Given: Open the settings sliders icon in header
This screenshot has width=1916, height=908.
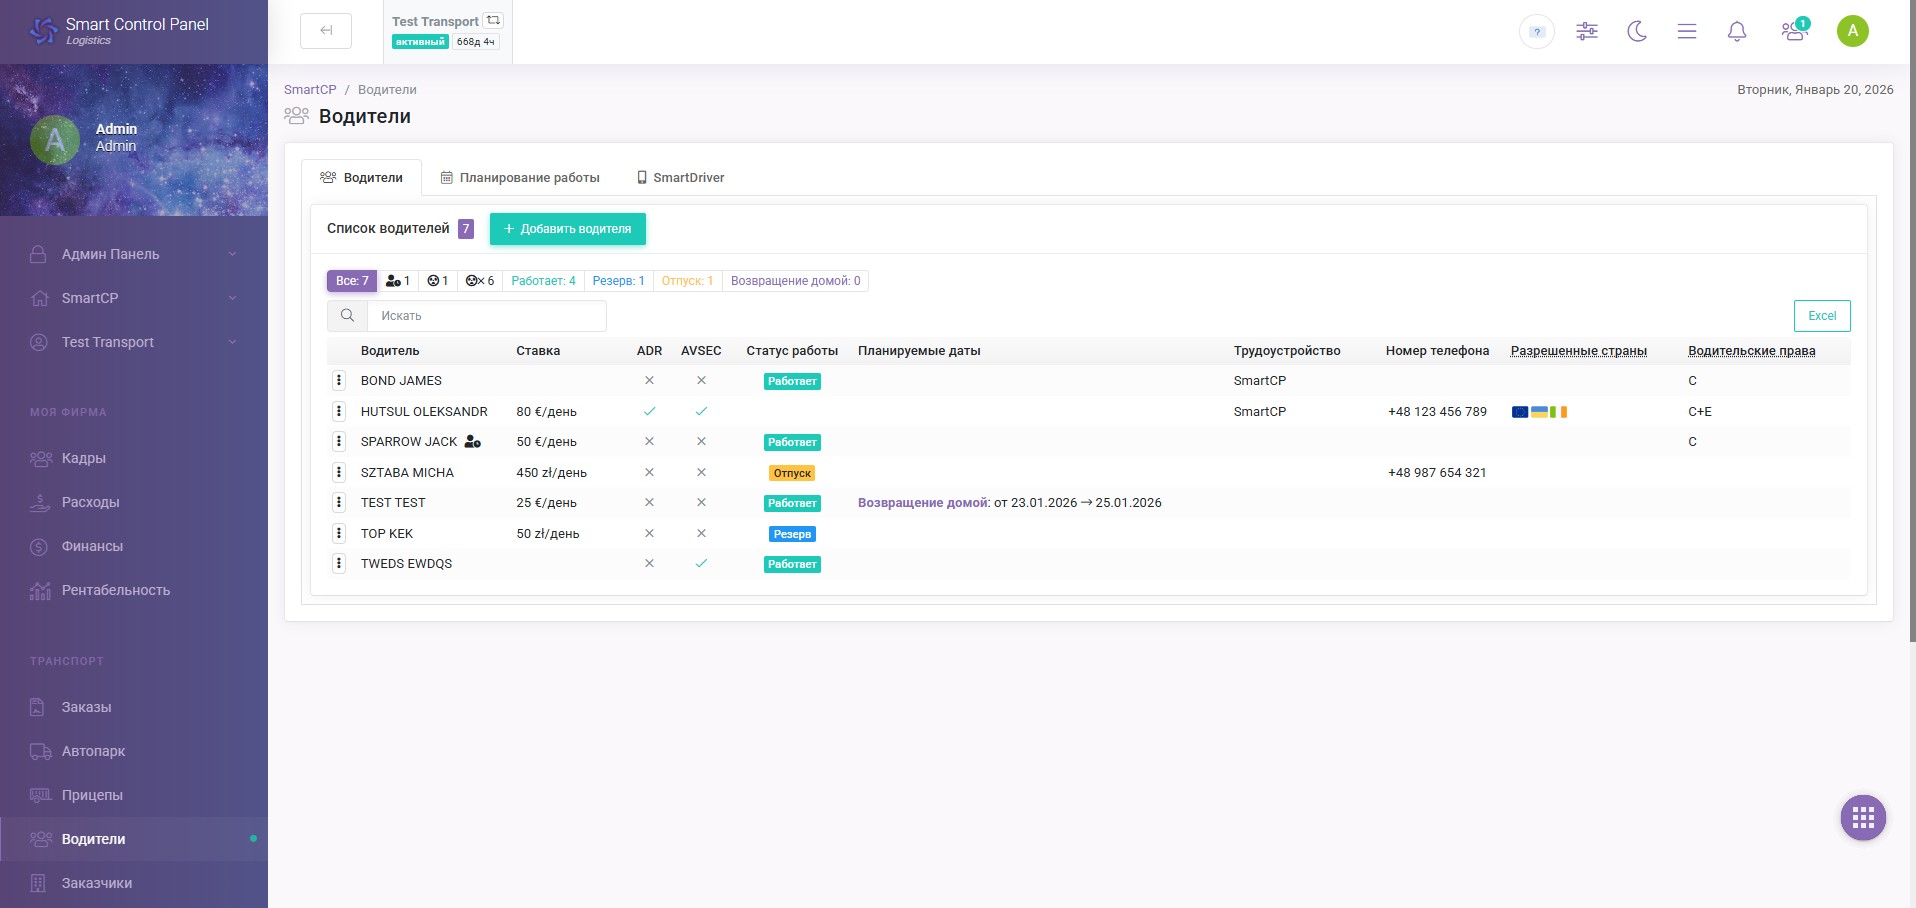Looking at the screenshot, I should 1587,32.
